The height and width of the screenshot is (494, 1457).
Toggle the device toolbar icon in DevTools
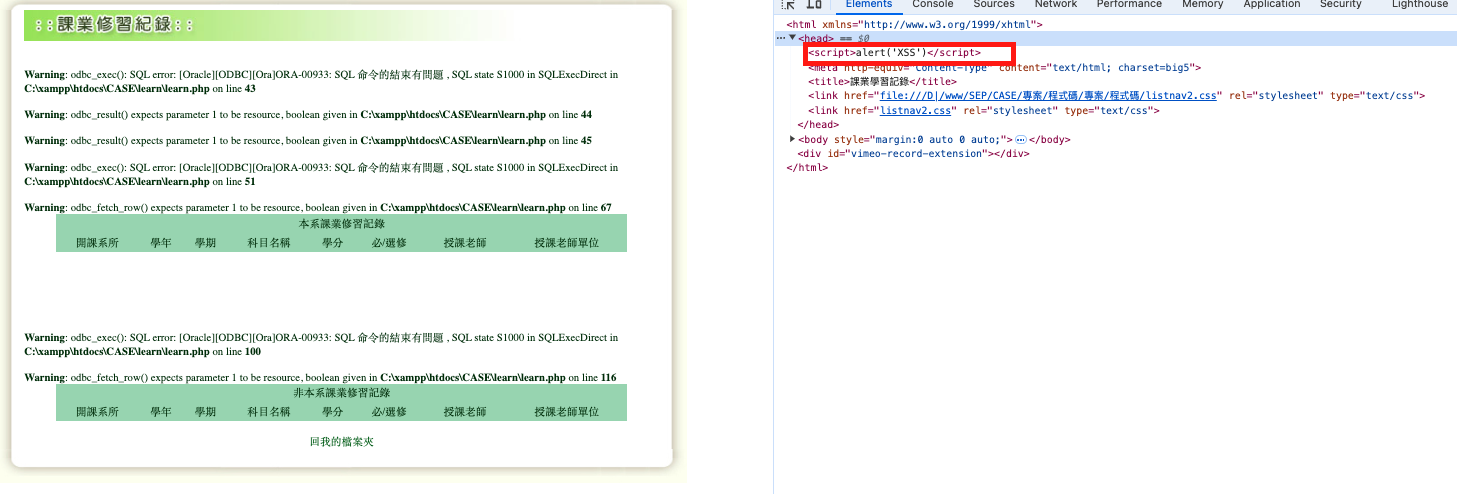click(x=814, y=4)
